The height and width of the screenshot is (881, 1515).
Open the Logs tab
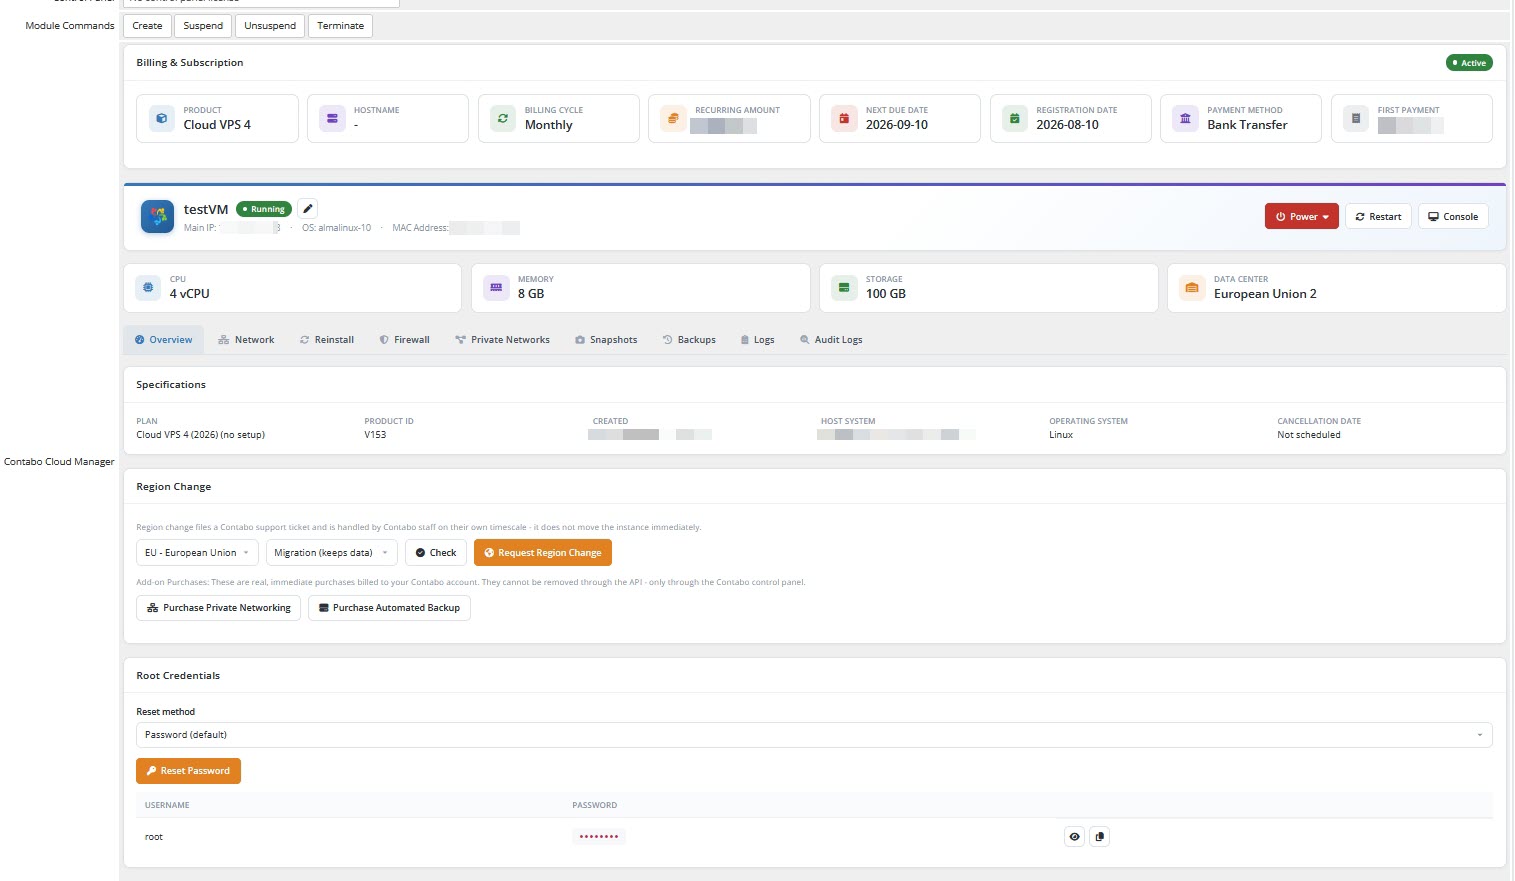pyautogui.click(x=757, y=340)
